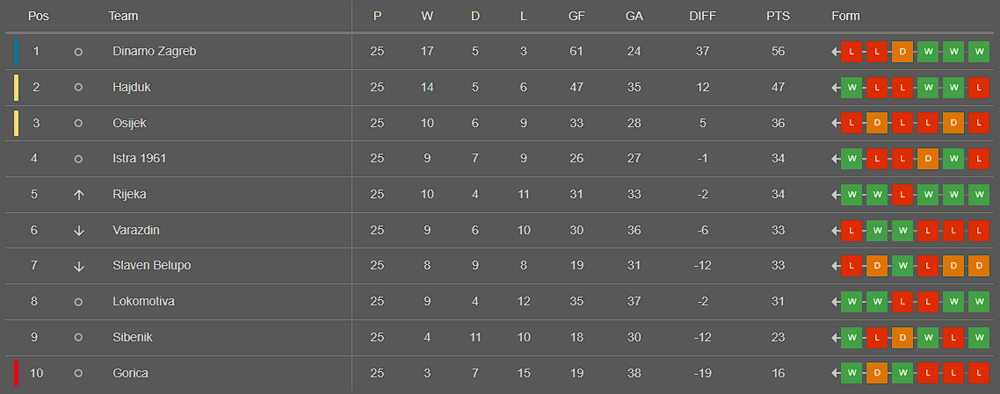Screen dimensions: 1000x394
Task: Click Varazdin's downward position change arrow
Action: pos(78,231)
